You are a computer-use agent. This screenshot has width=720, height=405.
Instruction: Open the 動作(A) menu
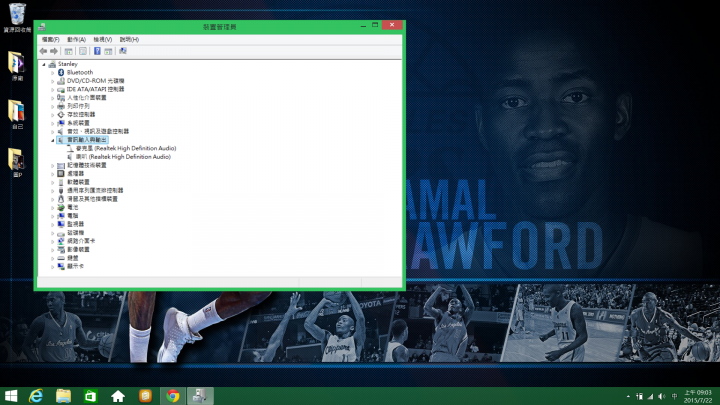[76, 39]
